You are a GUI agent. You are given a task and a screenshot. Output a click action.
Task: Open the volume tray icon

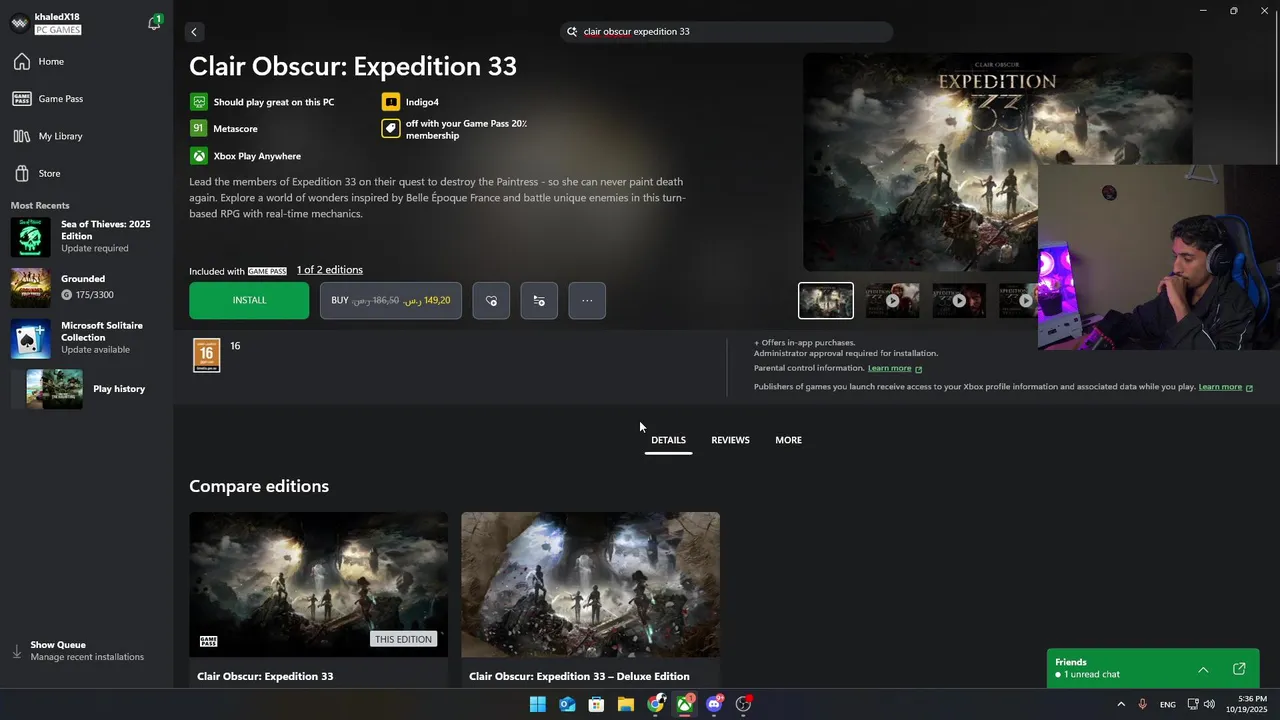(x=1209, y=705)
